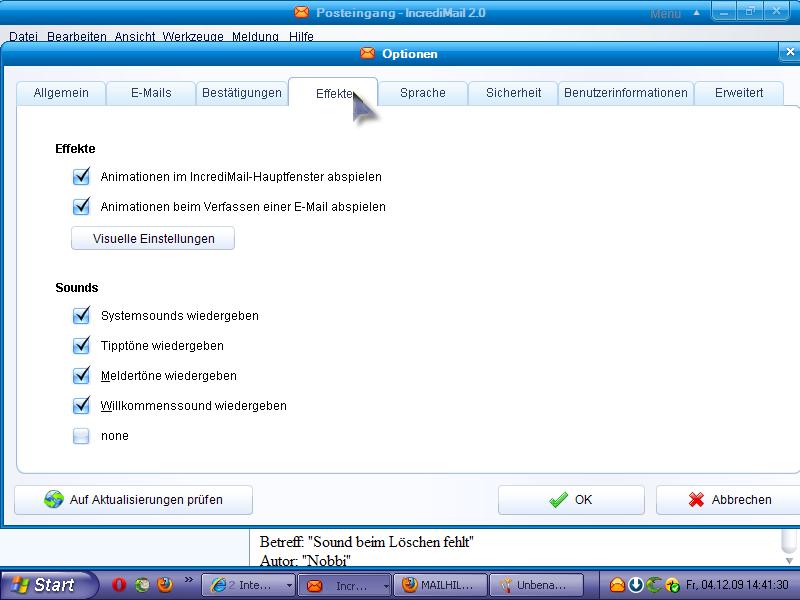
Task: Open the Ansicht menu
Action: tap(135, 37)
